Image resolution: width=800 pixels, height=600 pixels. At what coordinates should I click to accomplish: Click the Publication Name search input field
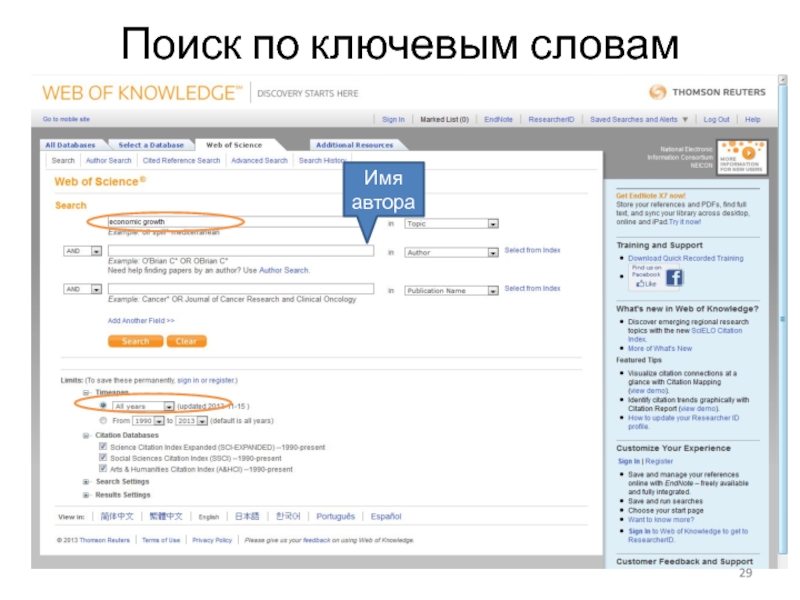240,289
